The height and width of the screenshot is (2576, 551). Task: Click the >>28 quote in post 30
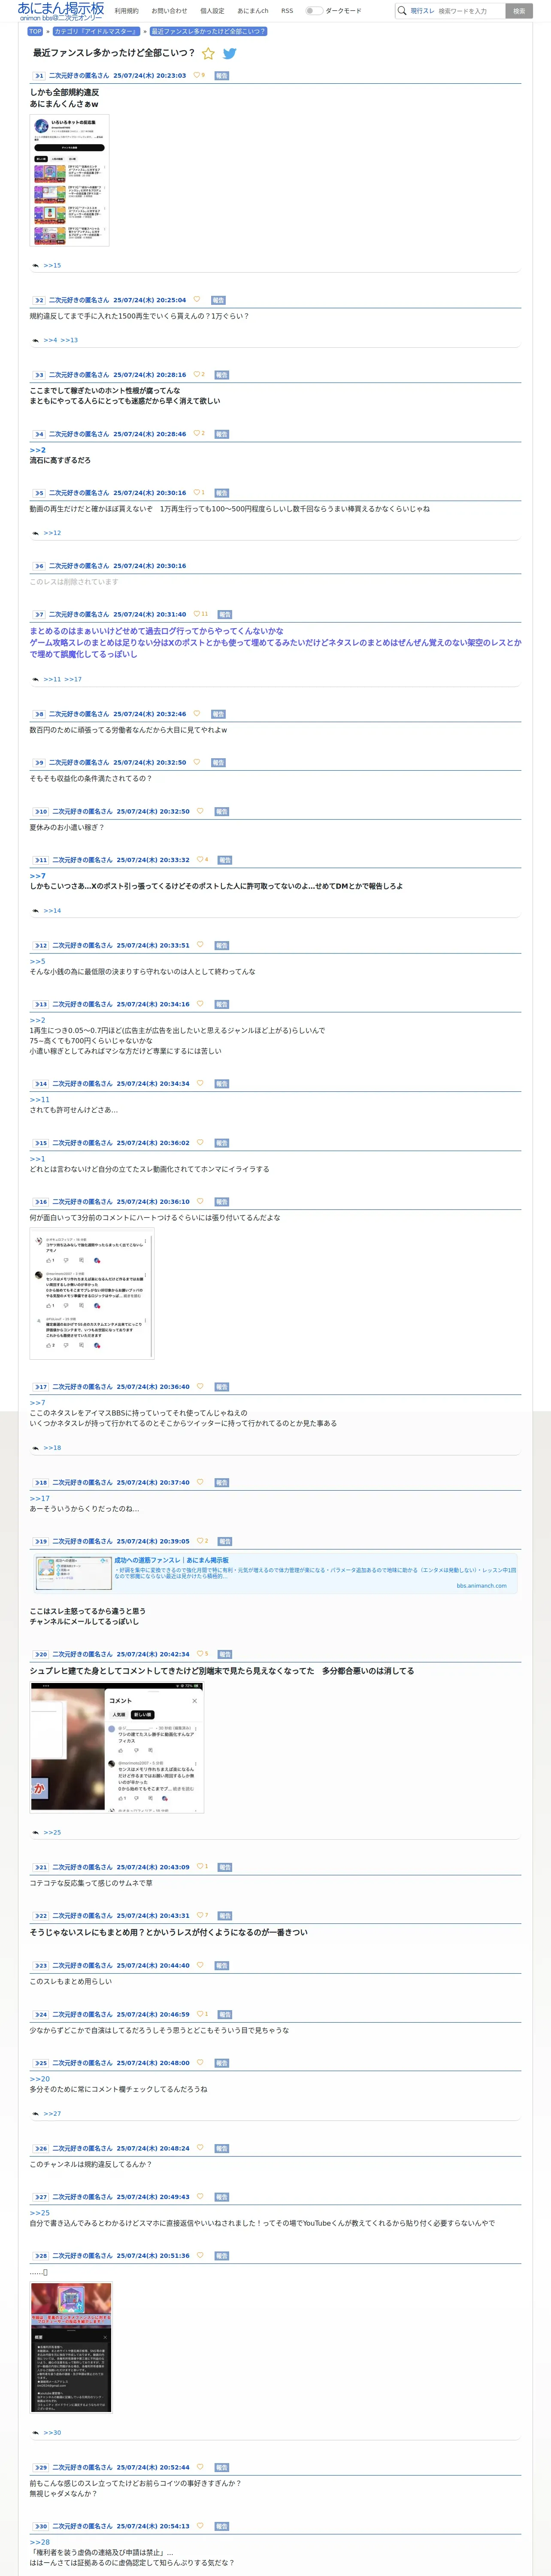tap(39, 2542)
